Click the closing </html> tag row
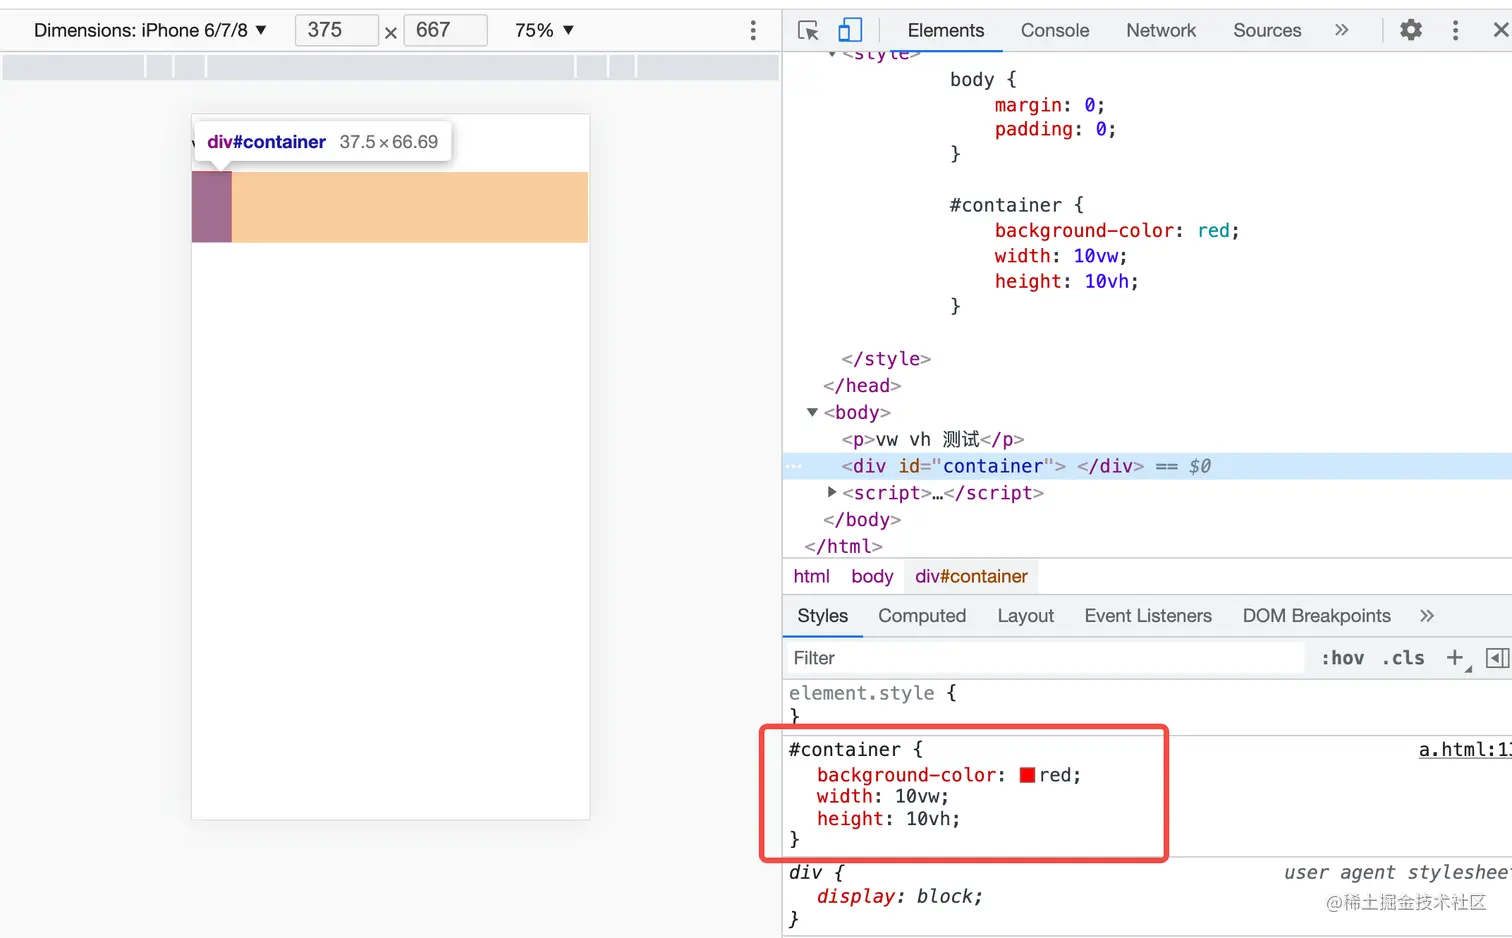 pos(843,546)
